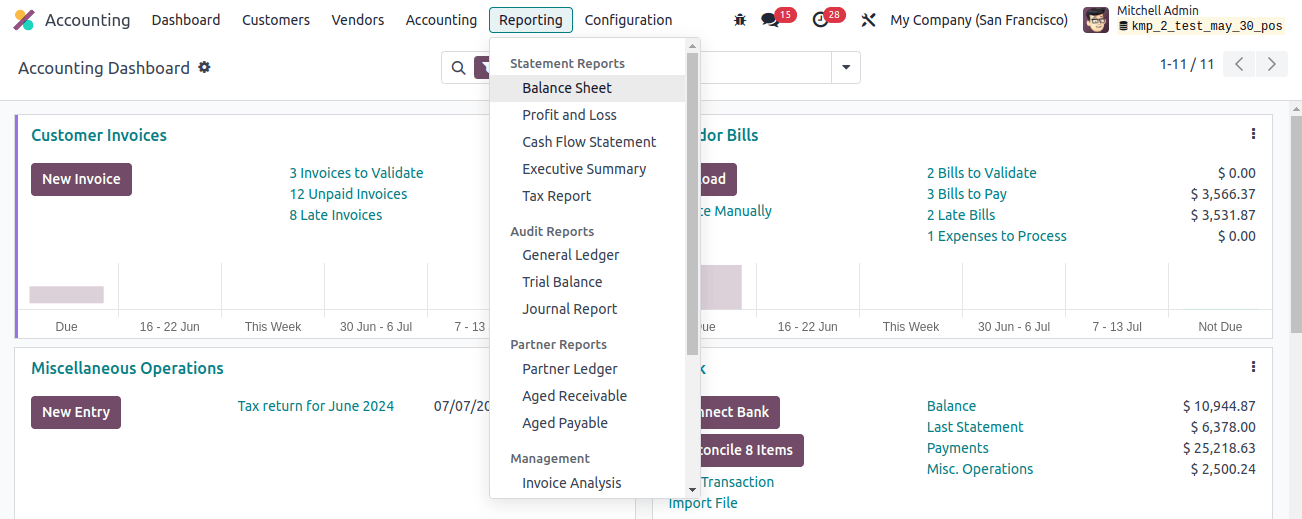This screenshot has height=519, width=1302.
Task: Select Balance Sheet report
Action: point(588,88)
